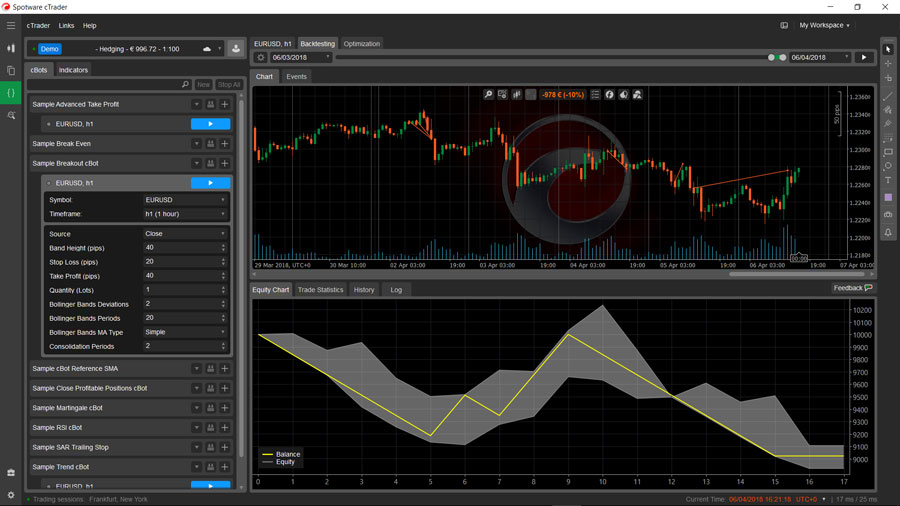Open the Log tab
Screen dimensions: 900x506
coord(396,290)
